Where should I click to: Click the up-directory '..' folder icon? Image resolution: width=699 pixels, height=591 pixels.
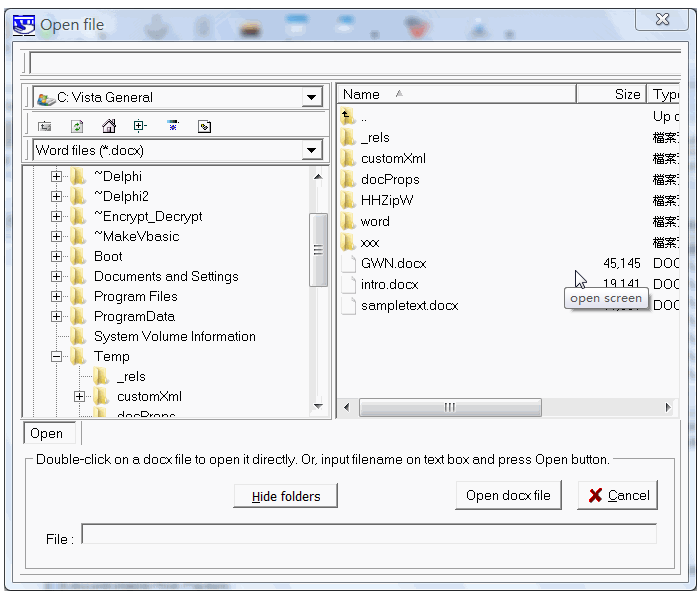click(x=348, y=116)
